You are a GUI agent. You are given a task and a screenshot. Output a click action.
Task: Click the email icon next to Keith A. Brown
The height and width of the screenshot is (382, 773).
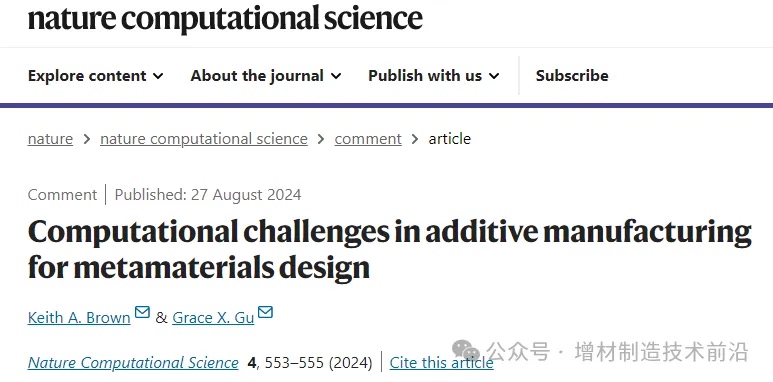coord(142,312)
